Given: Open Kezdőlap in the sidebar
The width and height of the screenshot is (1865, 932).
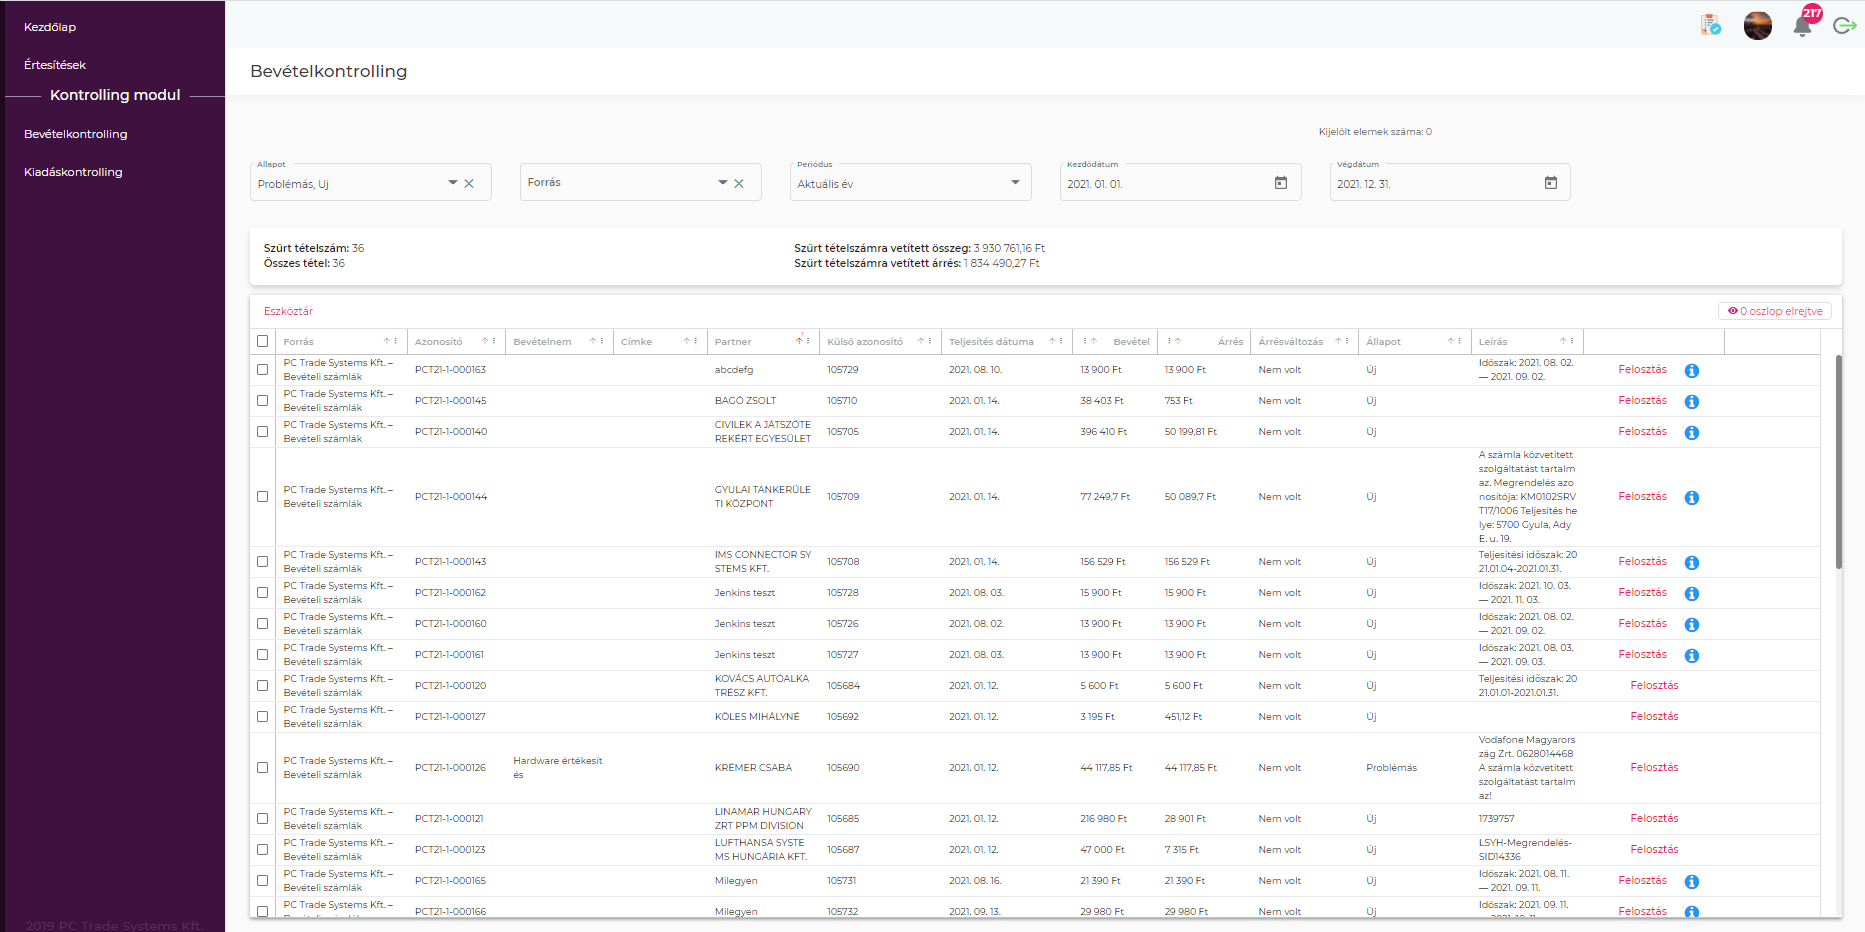Looking at the screenshot, I should tap(50, 27).
